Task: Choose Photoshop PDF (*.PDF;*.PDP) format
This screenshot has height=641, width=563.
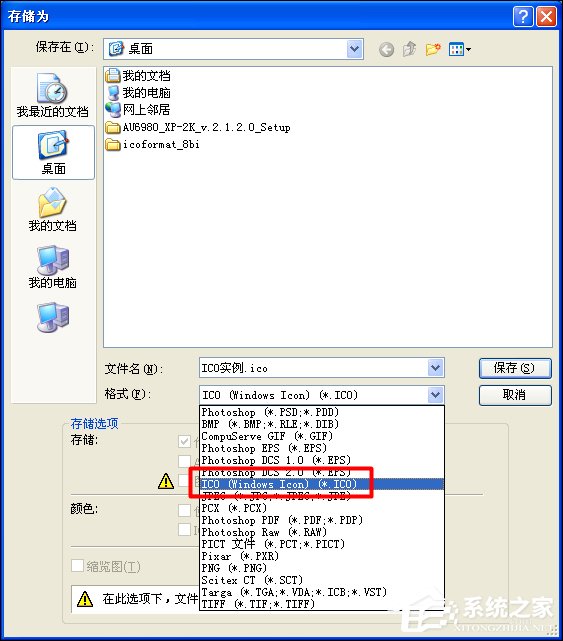Action: tap(321, 520)
